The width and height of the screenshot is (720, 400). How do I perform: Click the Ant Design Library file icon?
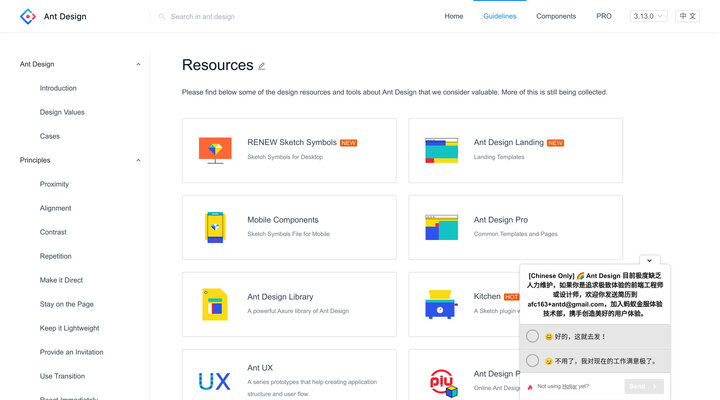tap(215, 304)
